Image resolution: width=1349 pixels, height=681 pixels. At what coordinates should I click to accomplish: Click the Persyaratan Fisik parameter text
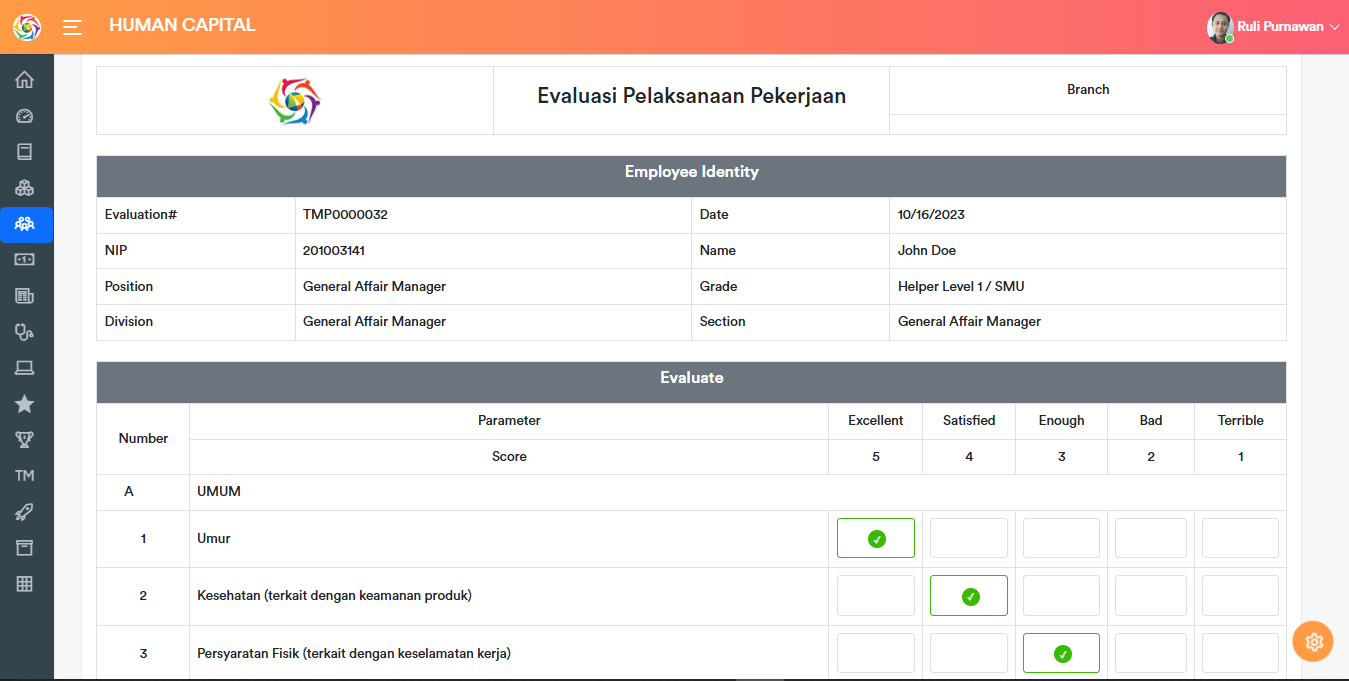(354, 654)
